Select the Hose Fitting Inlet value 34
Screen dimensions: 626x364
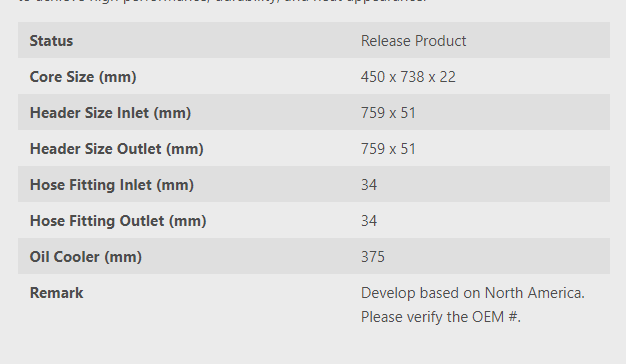click(369, 185)
